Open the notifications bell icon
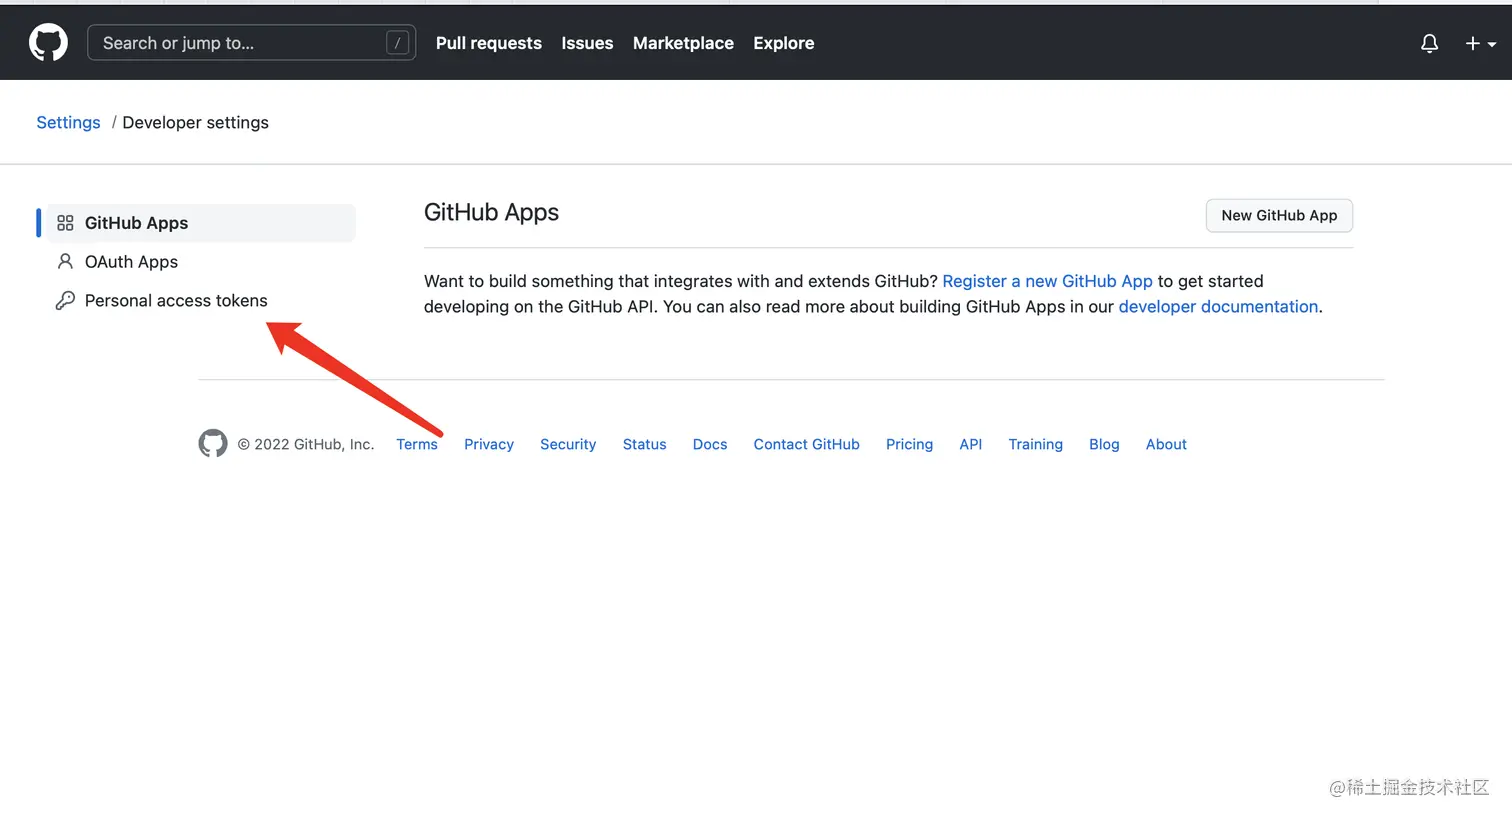The height and width of the screenshot is (820, 1512). [x=1430, y=43]
